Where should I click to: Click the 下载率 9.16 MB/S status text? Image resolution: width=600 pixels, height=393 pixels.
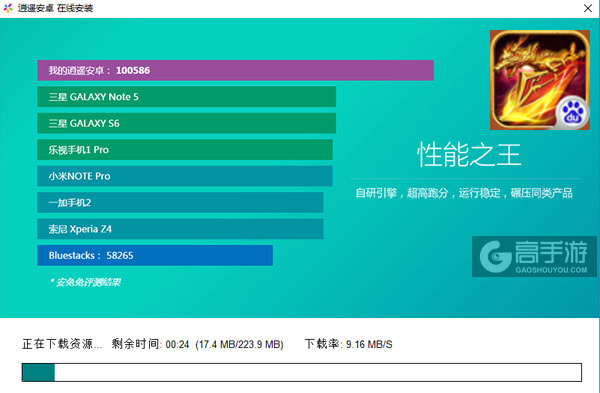[349, 344]
